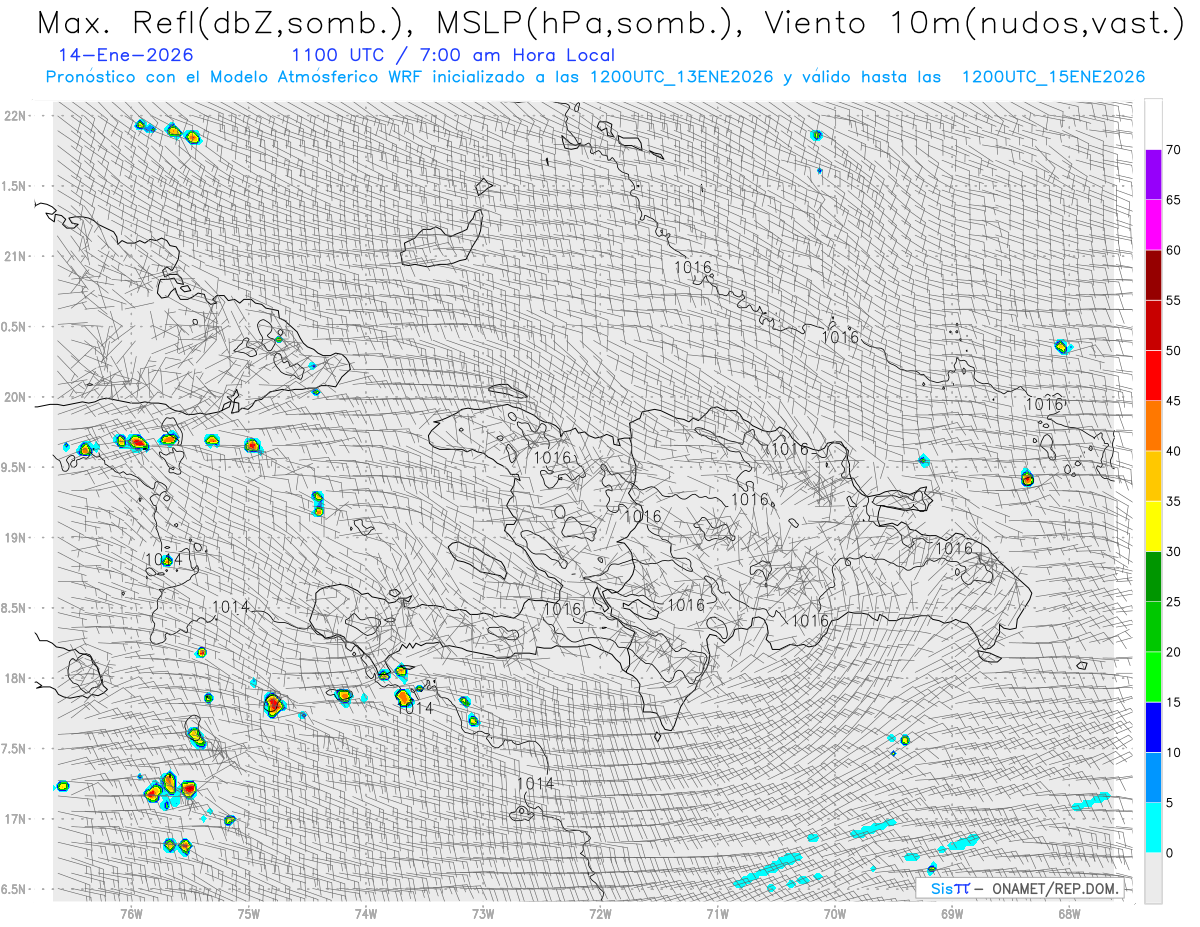This screenshot has width=1200, height=927.
Task: Click '1100 UTC / 7:00 am Hora Local'
Action: pos(453,55)
